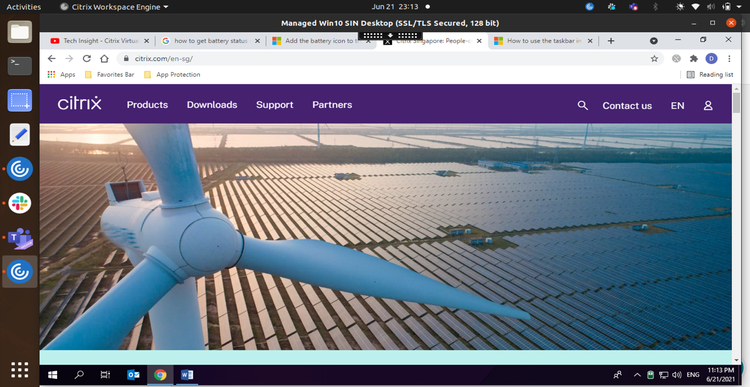
Task: Click the Contact us link
Action: click(627, 106)
